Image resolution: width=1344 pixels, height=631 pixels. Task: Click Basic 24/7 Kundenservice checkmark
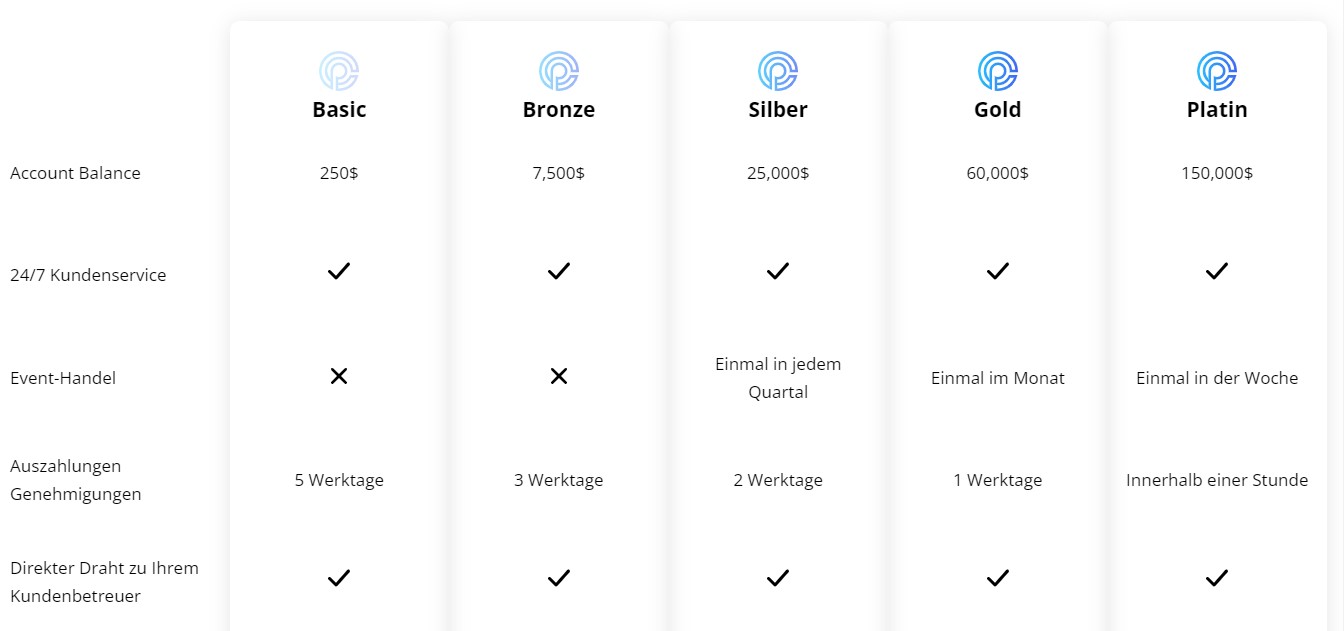tap(339, 271)
